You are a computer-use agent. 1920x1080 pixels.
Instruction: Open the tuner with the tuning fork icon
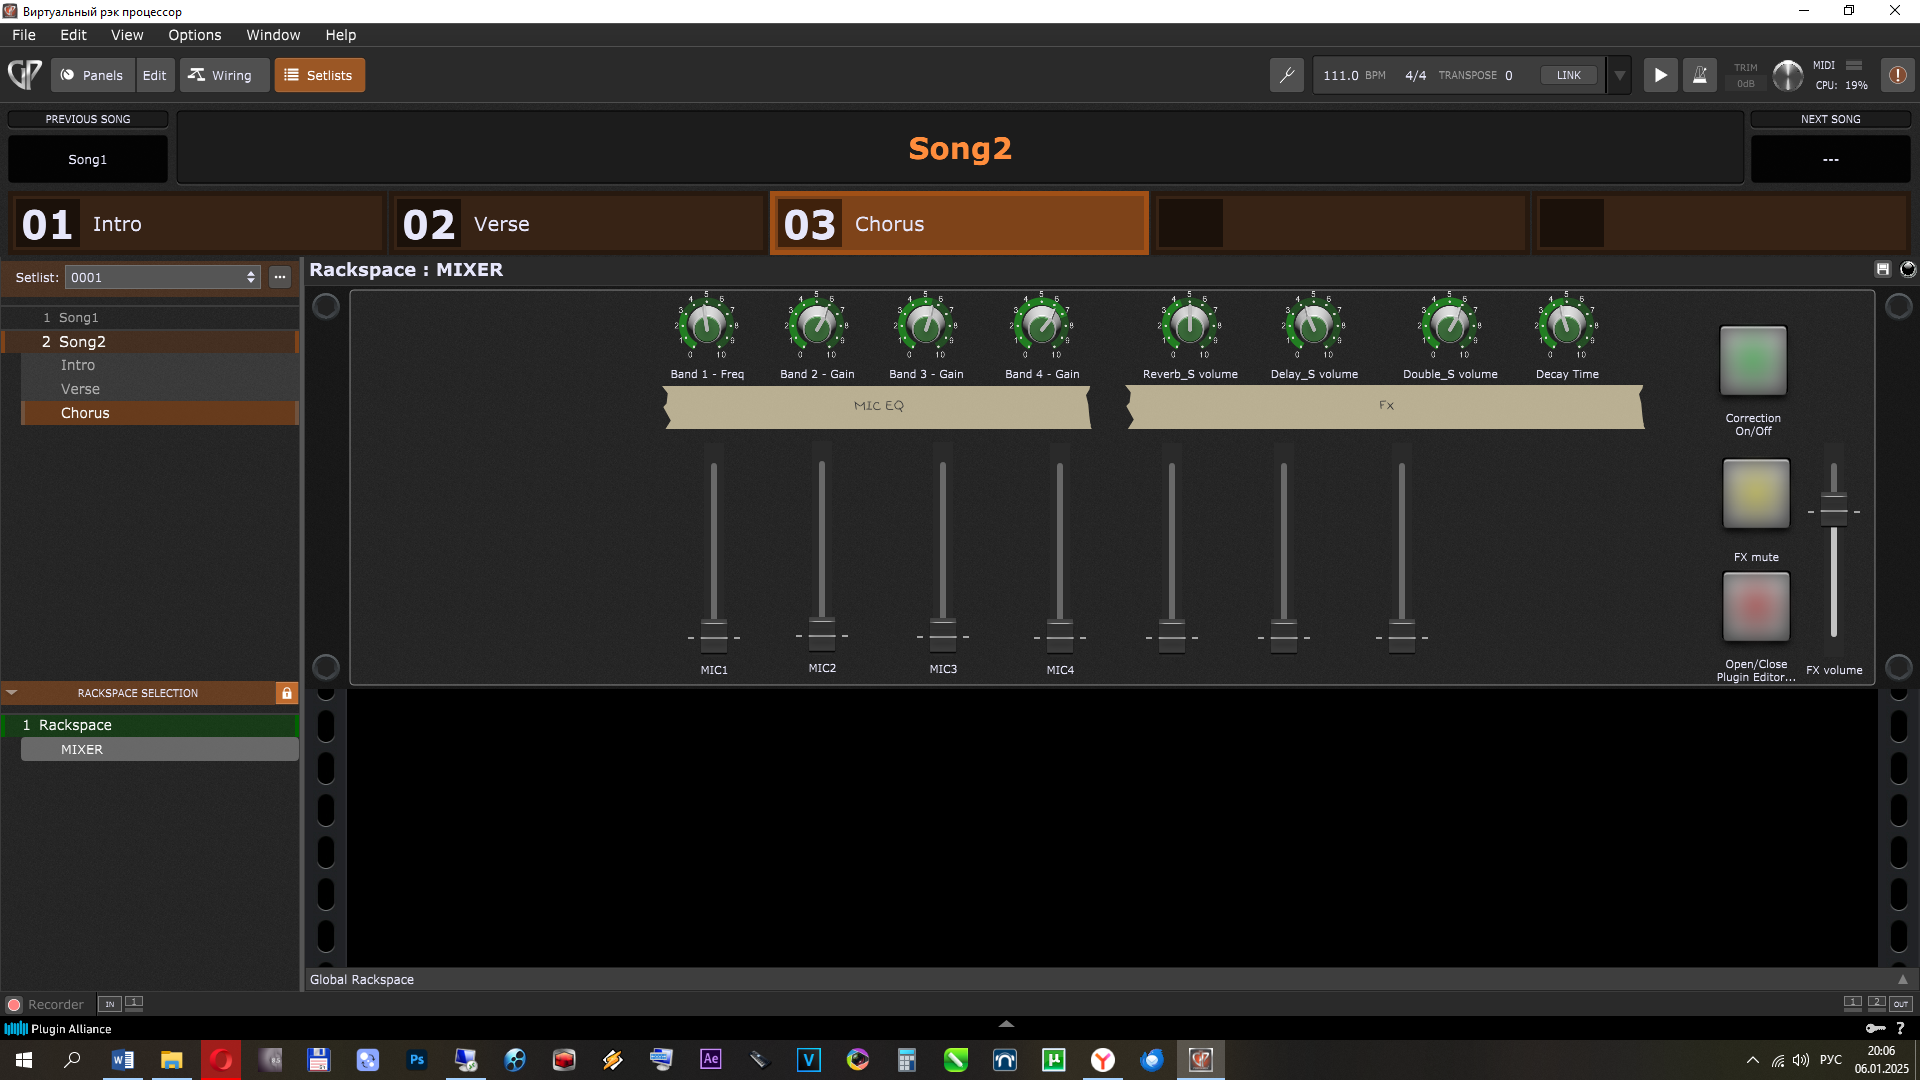pyautogui.click(x=1287, y=75)
